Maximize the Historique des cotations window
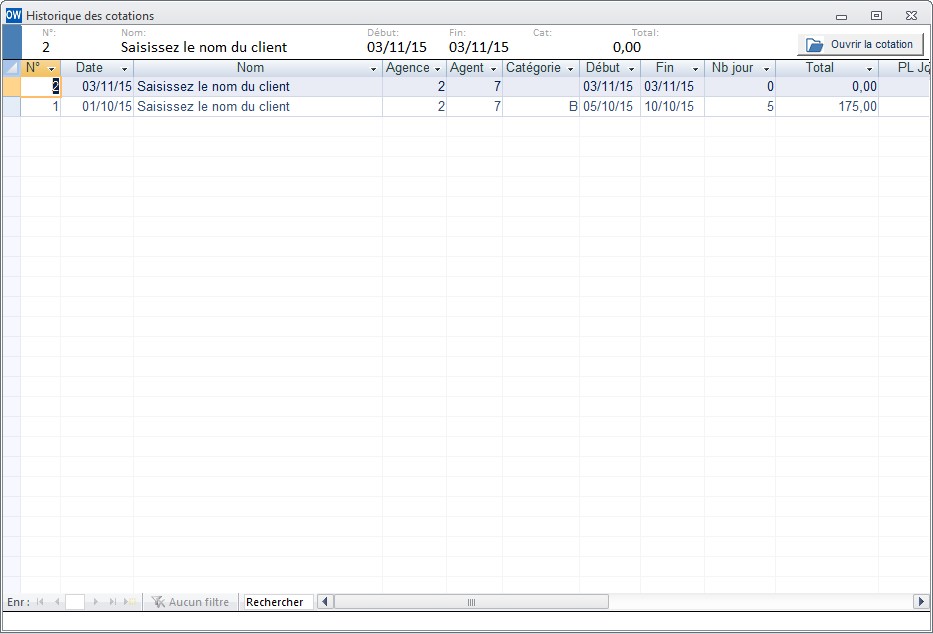933x634 pixels. point(876,16)
